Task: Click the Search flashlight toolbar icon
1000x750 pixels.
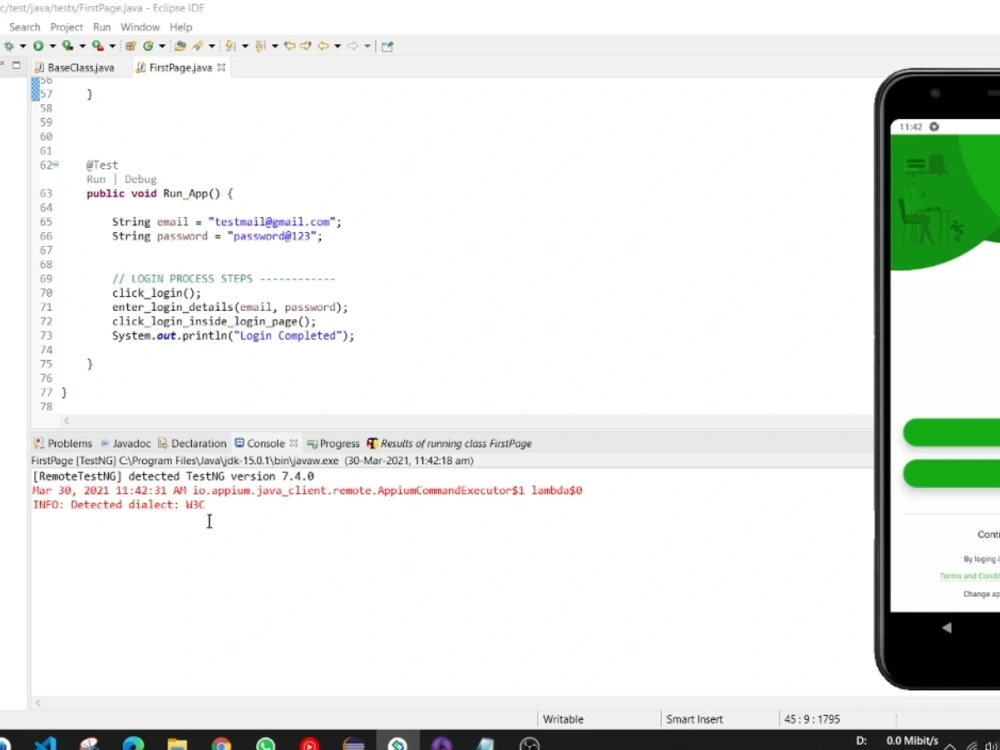Action: [198, 46]
